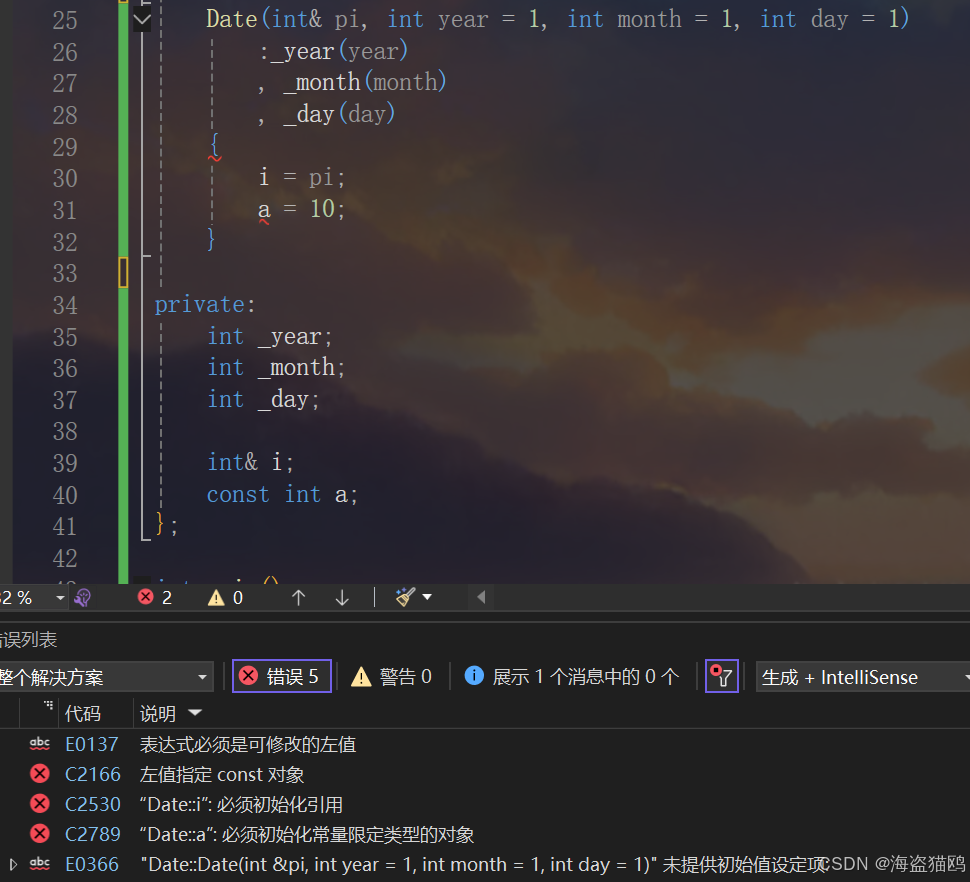Click the Date constructor name on line 25
This screenshot has width=970, height=882.
pos(231,19)
